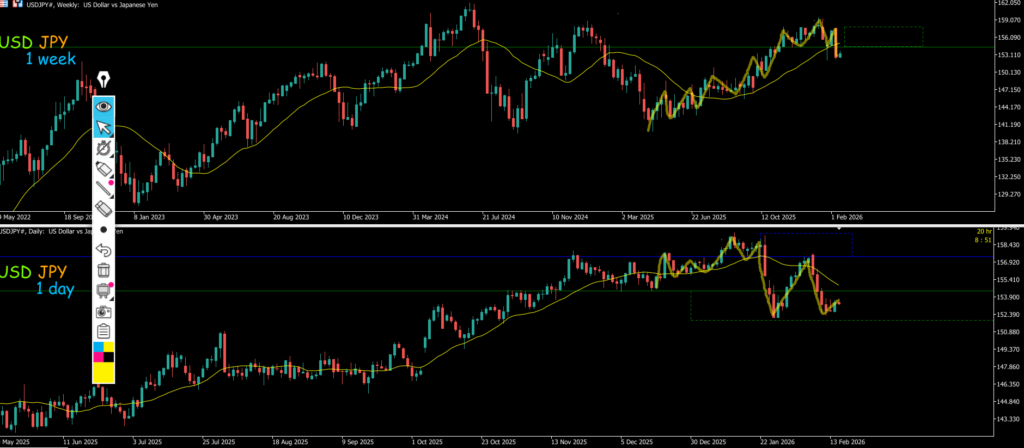Capture a screenshot with the camera icon
This screenshot has height=448, width=1024.
[104, 311]
